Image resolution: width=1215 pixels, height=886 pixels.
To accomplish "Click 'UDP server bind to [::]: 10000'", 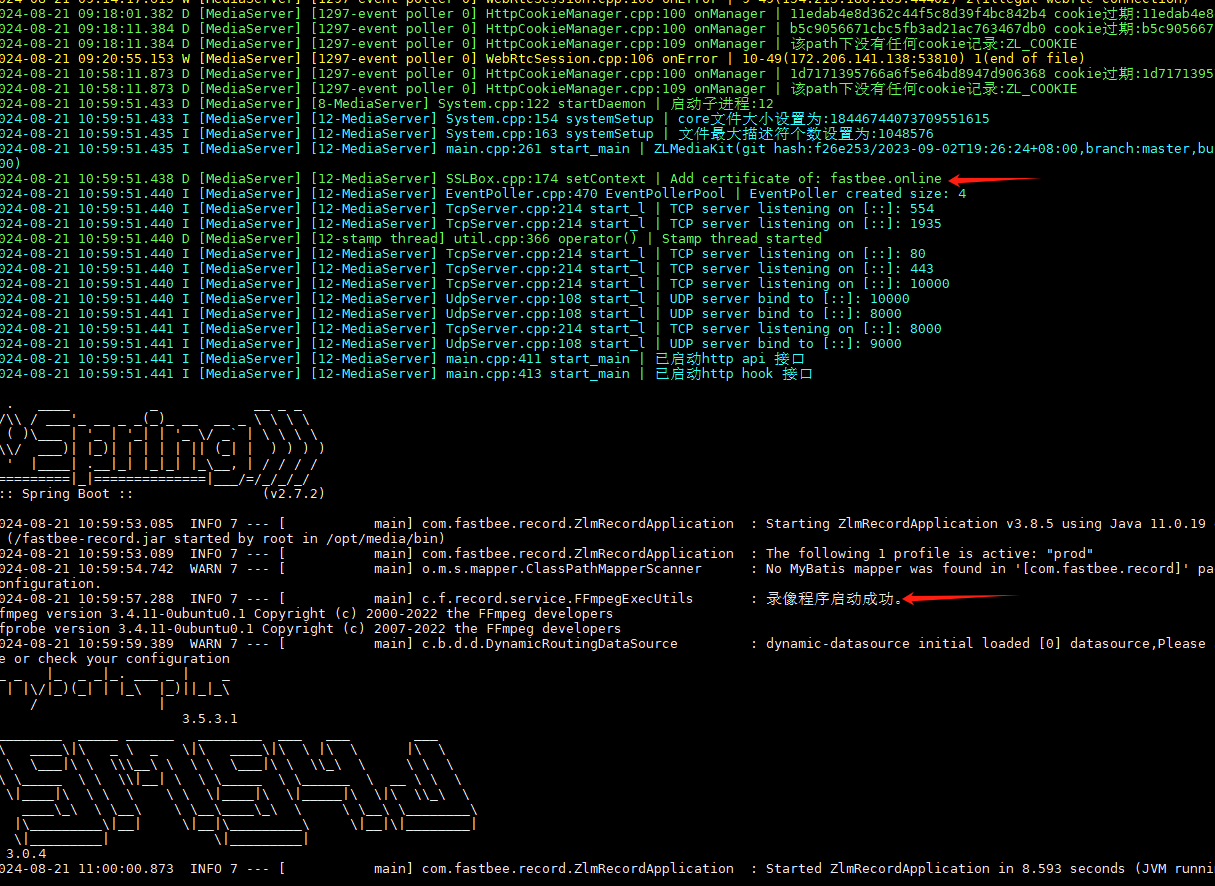I will point(790,299).
